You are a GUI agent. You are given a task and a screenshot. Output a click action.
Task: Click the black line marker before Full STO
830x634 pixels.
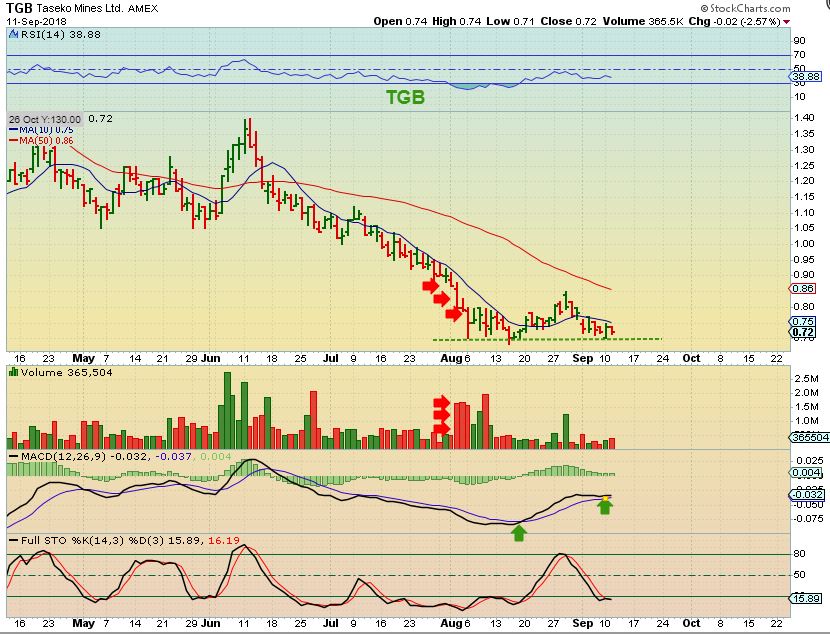coord(13,541)
